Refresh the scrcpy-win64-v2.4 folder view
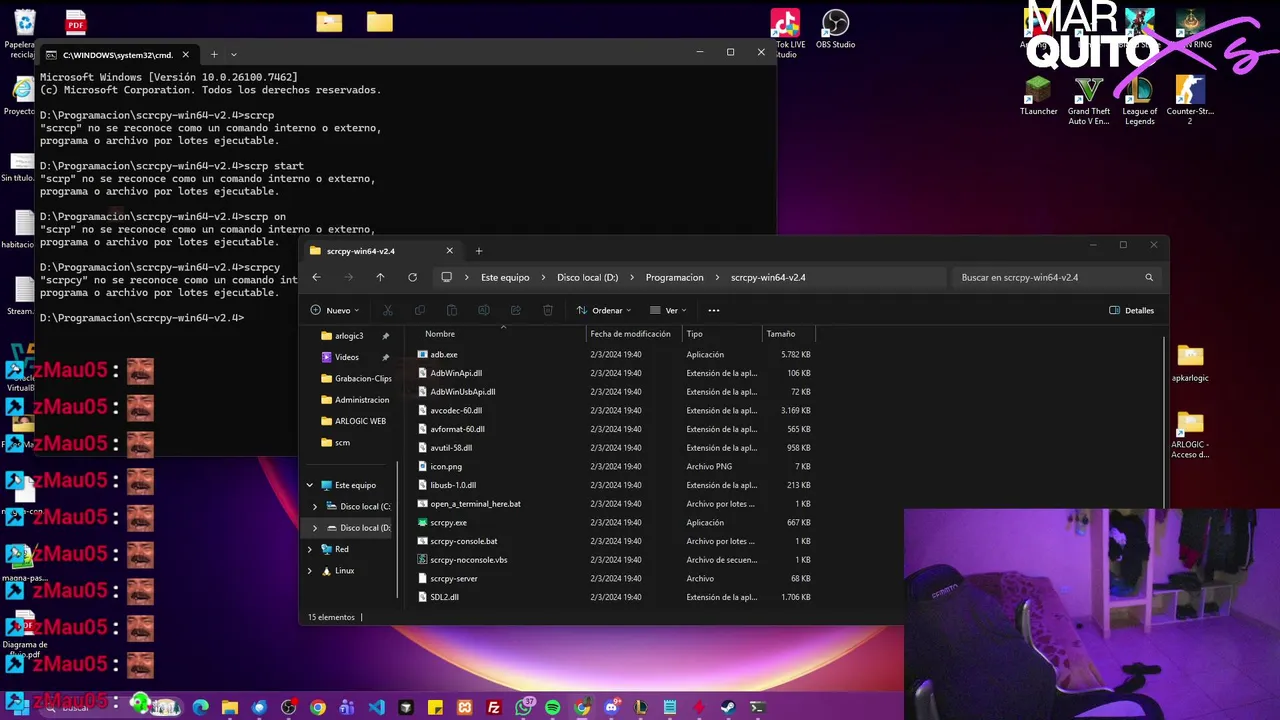The height and width of the screenshot is (720, 1280). click(412, 277)
